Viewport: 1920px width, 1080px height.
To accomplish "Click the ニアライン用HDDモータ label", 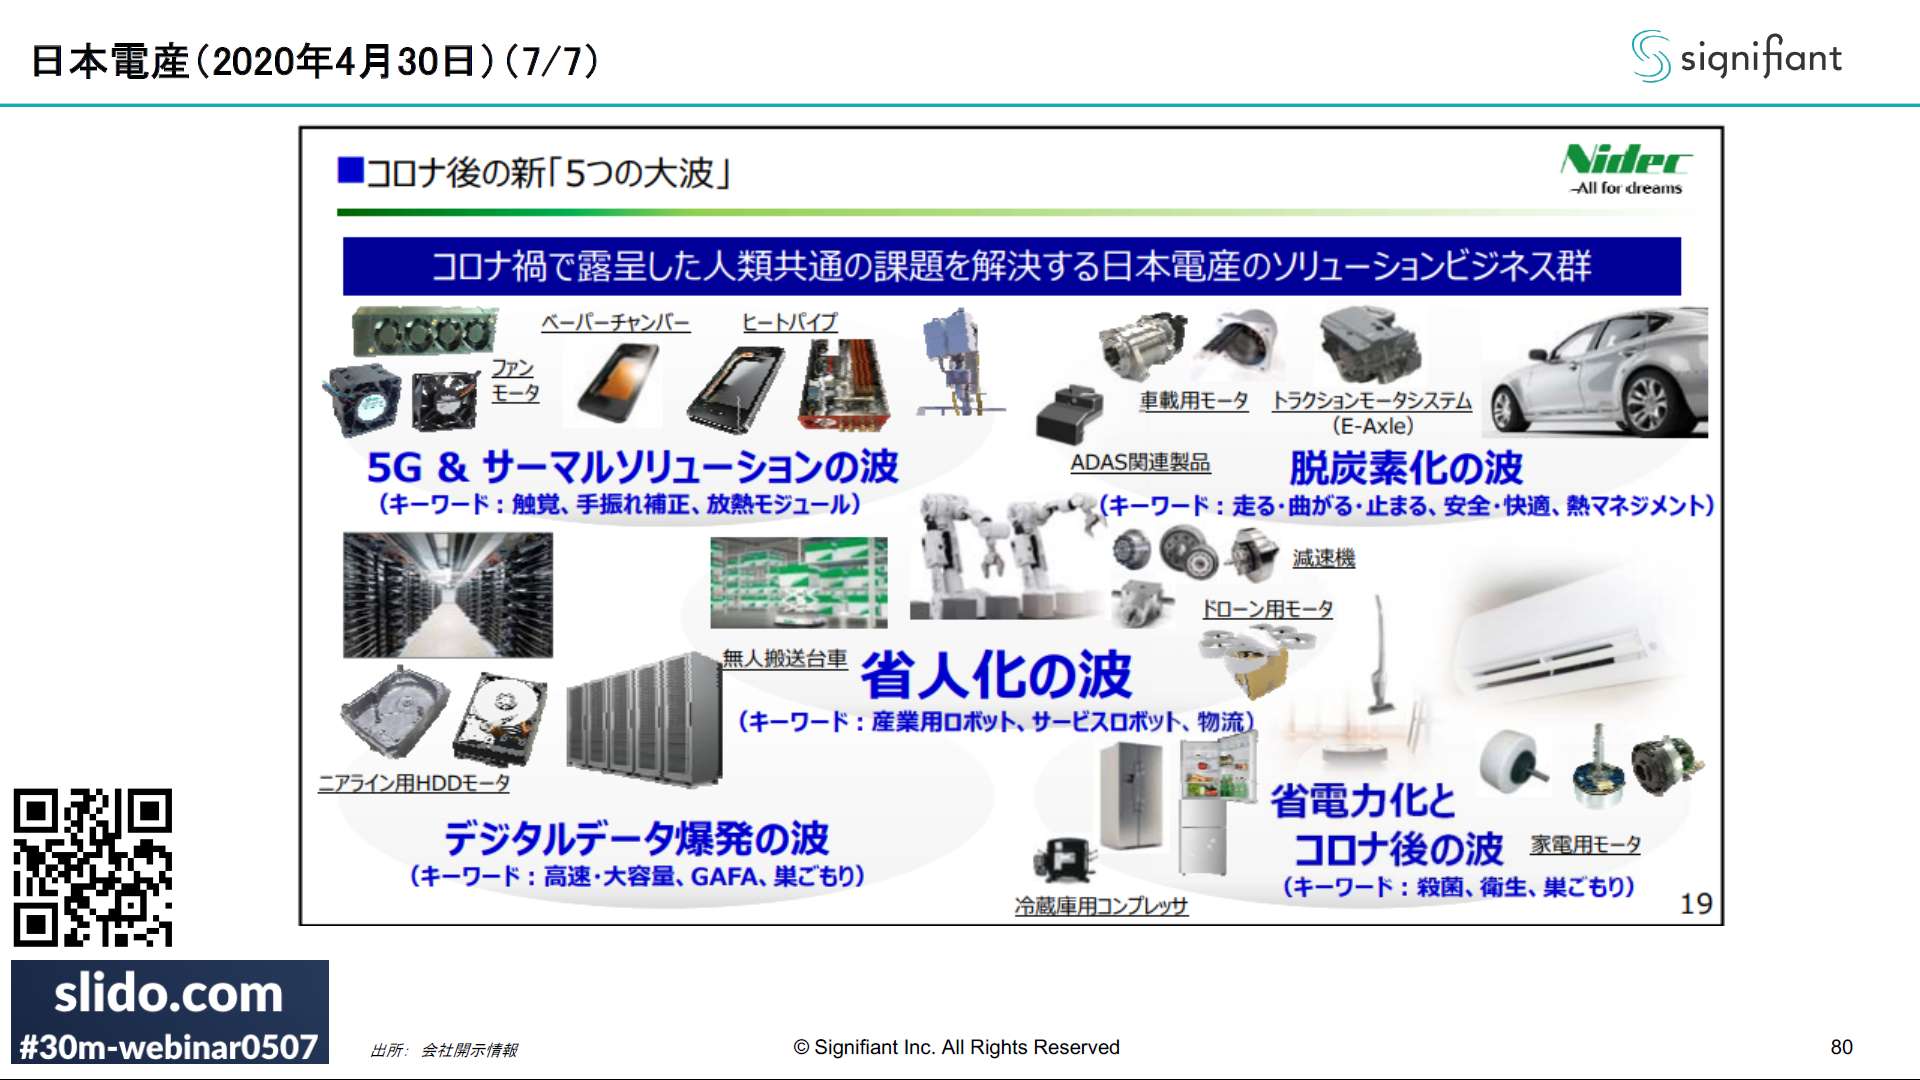I will click(413, 783).
